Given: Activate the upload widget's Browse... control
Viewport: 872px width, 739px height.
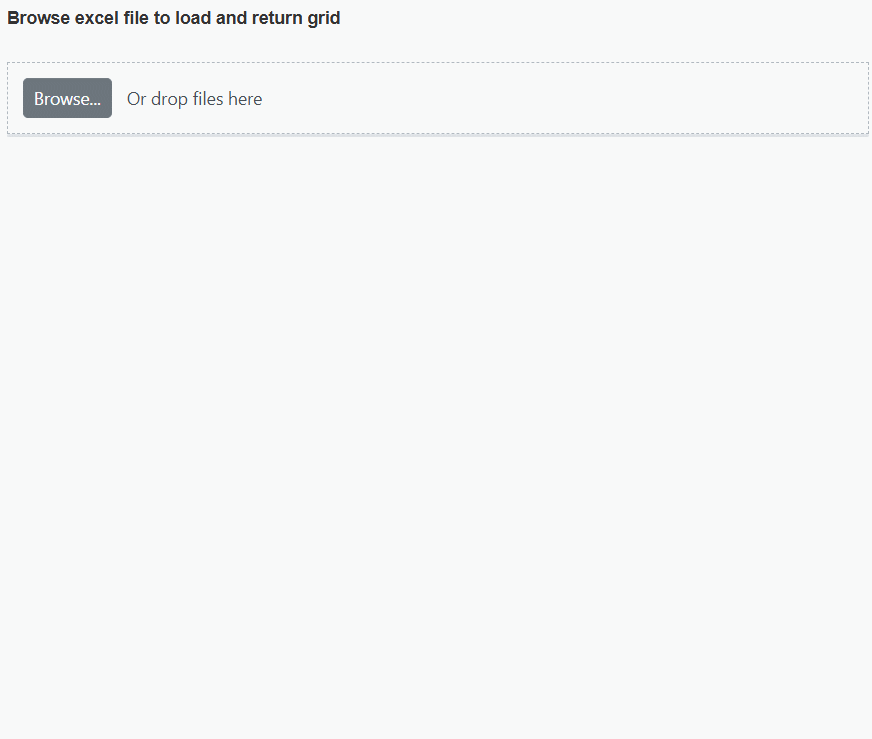Looking at the screenshot, I should [67, 98].
